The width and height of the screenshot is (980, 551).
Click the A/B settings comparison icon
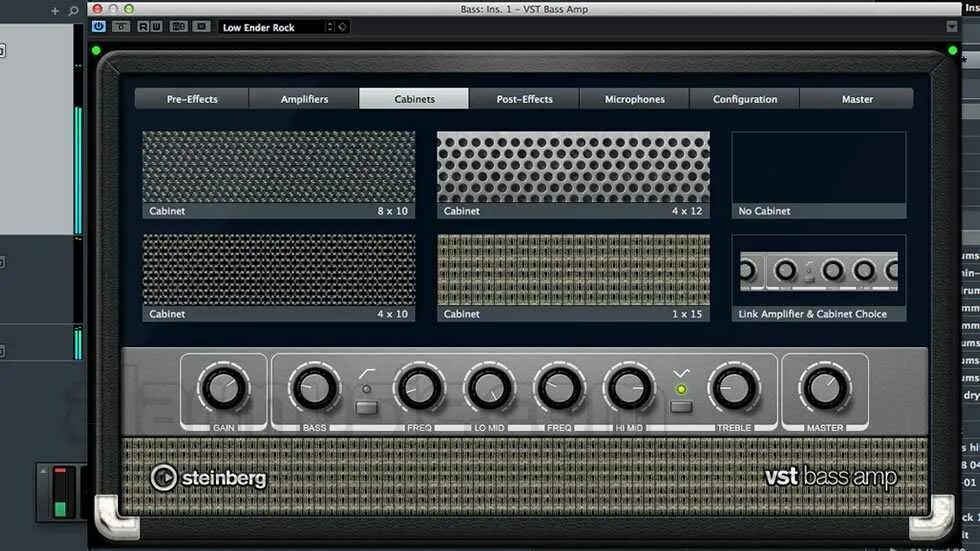click(x=179, y=27)
